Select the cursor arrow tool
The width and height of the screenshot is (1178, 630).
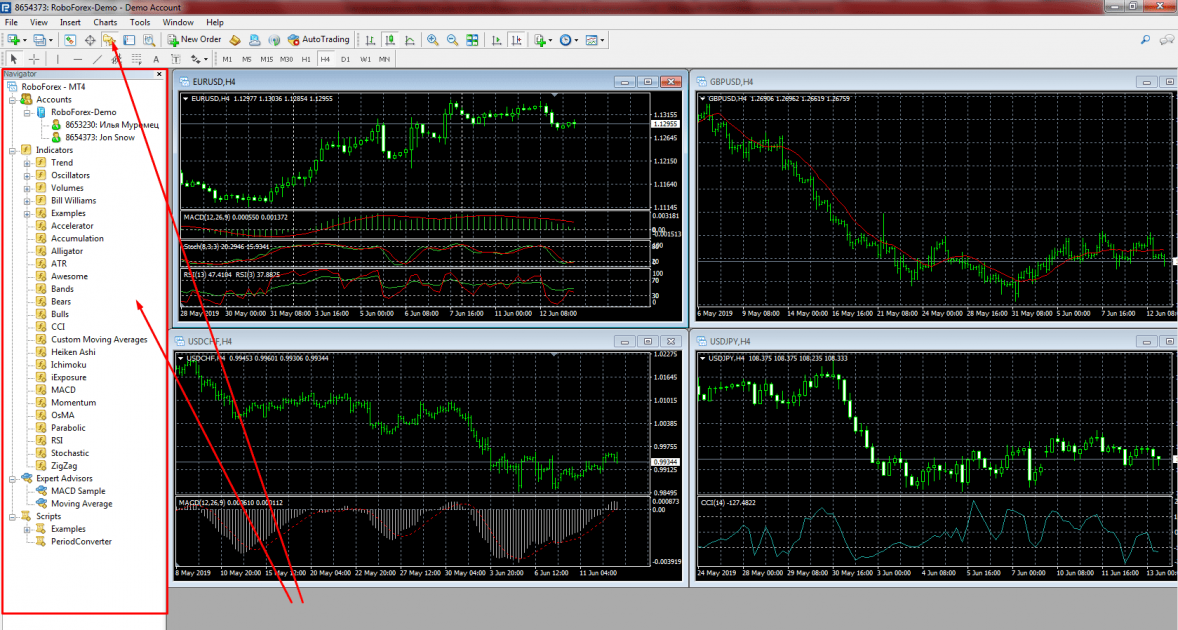click(x=14, y=59)
